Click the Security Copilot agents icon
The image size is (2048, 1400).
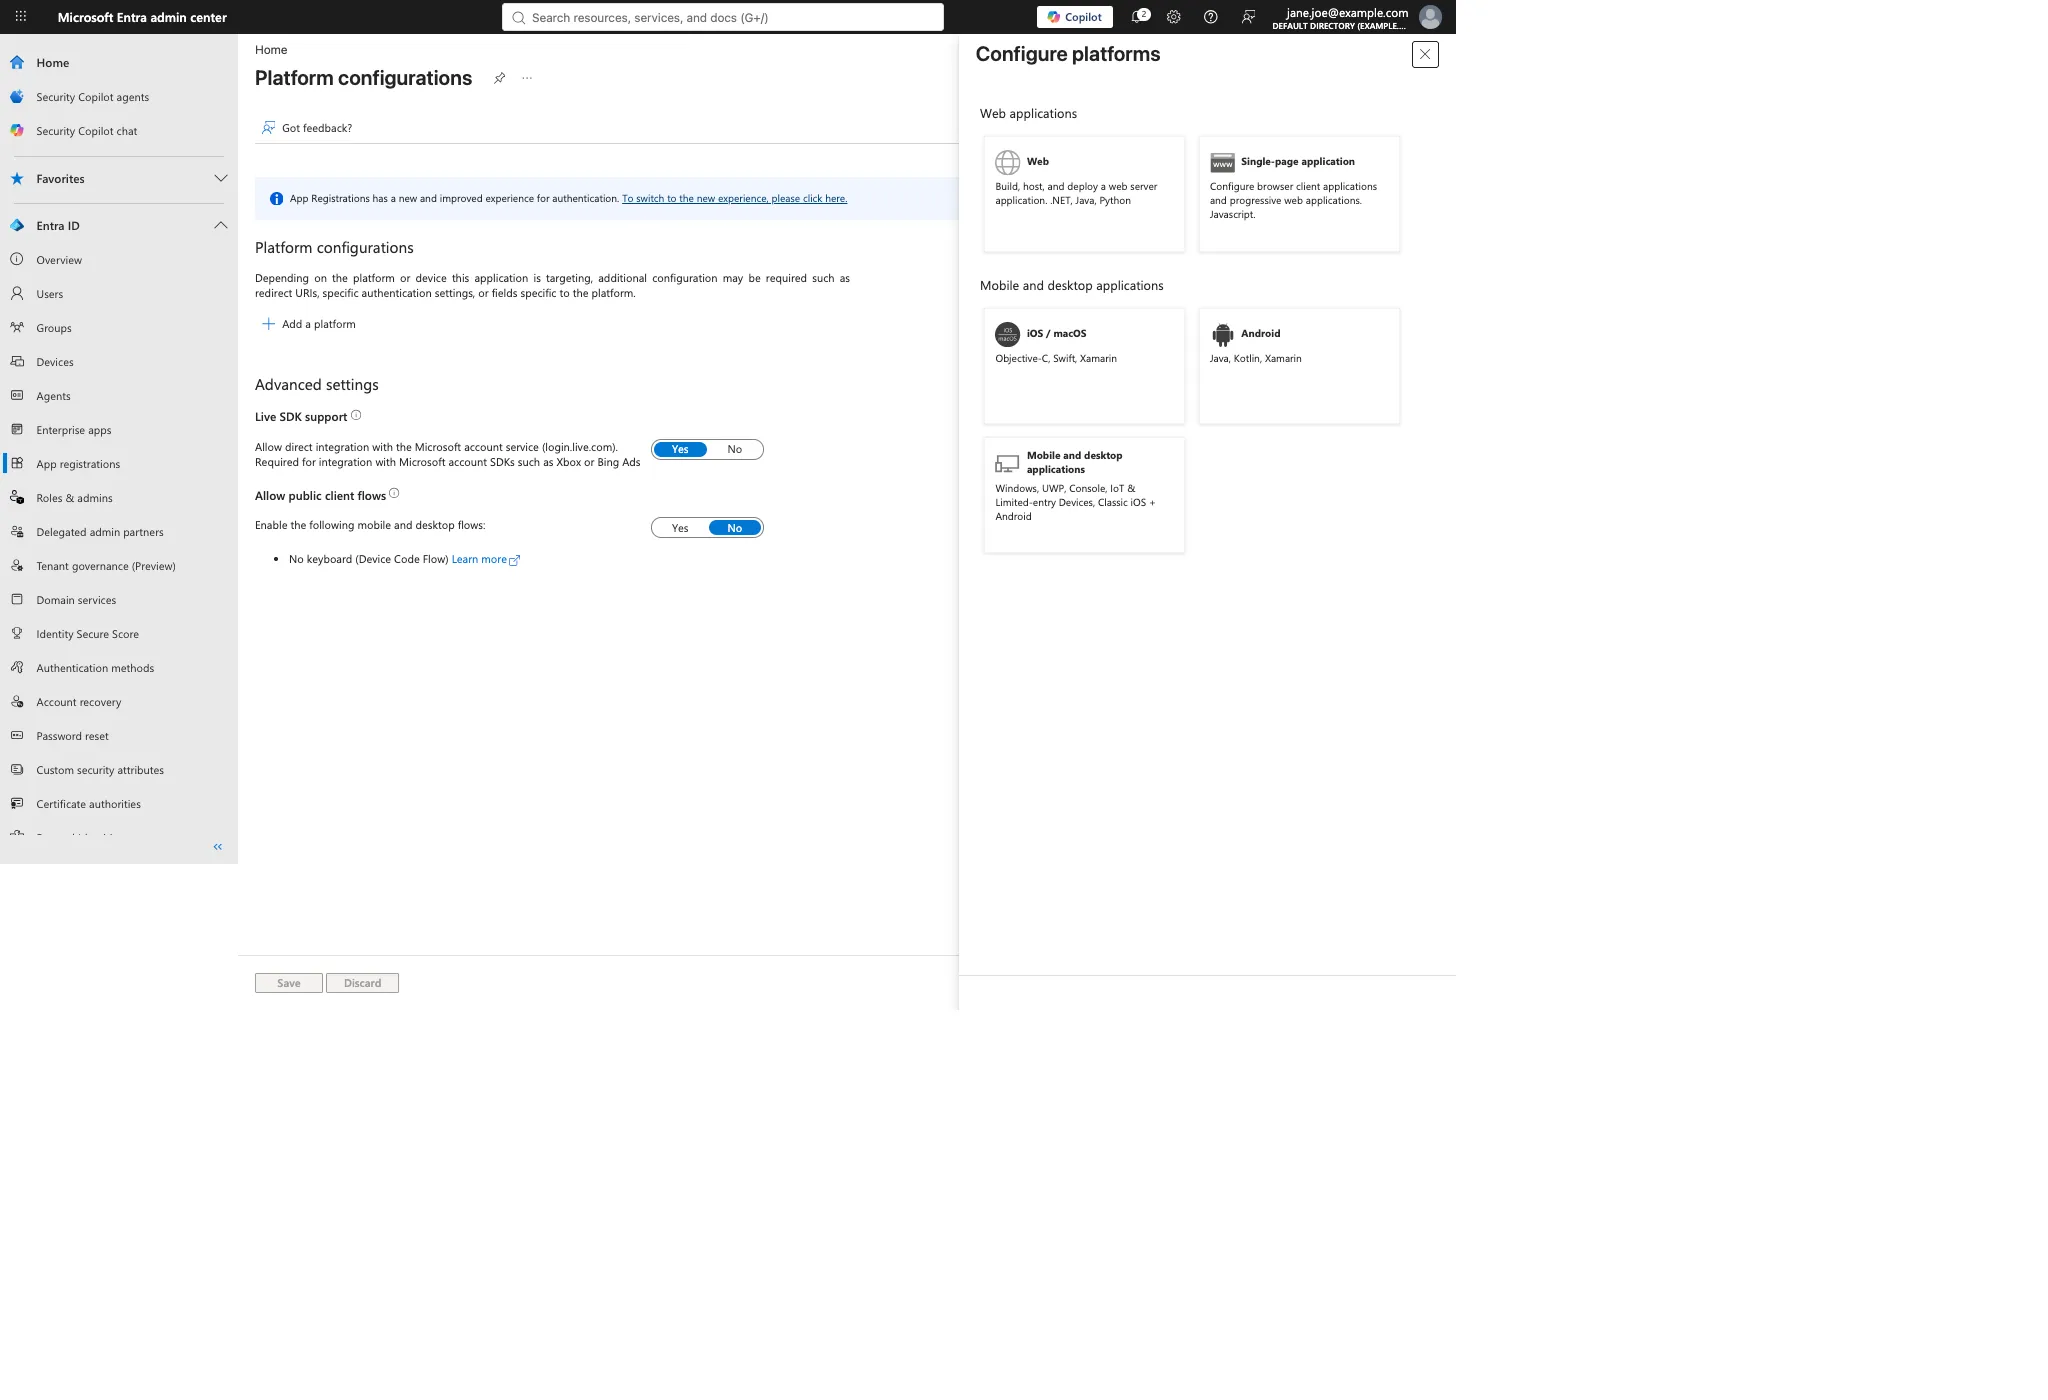(17, 97)
